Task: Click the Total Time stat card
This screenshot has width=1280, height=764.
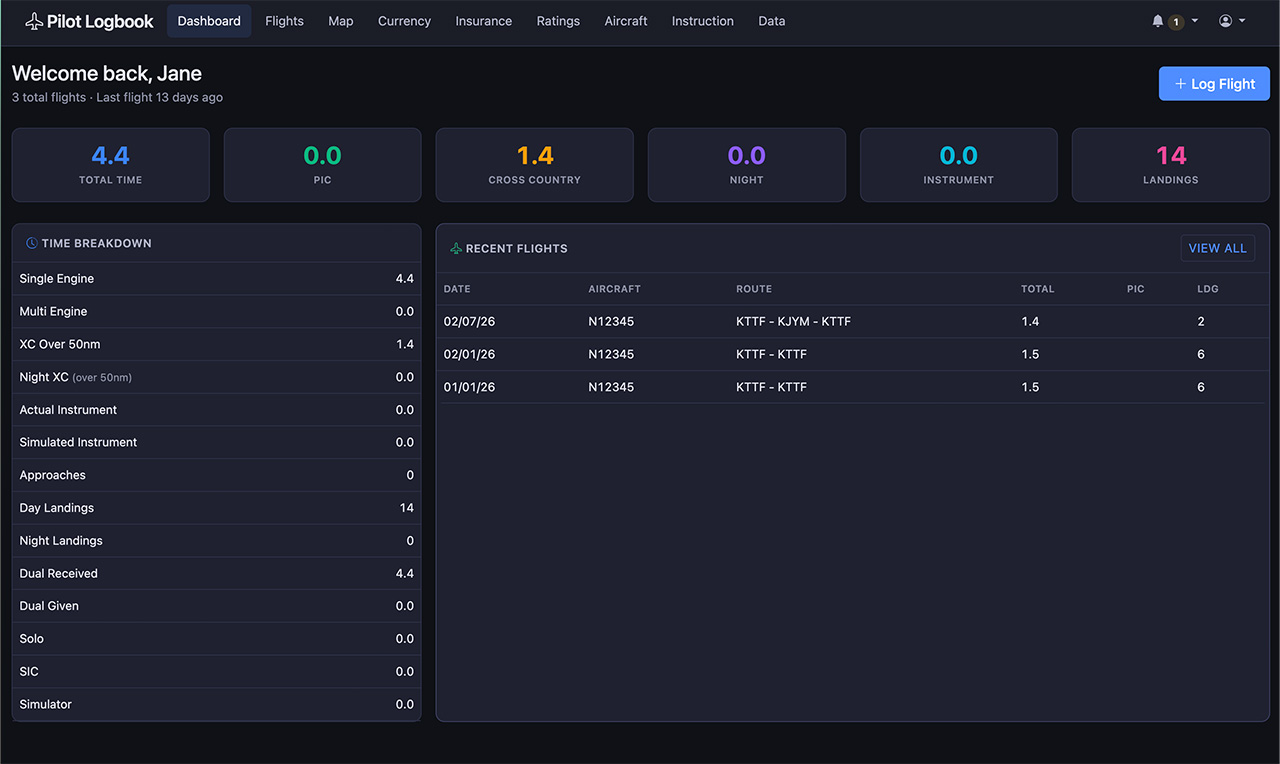Action: [111, 165]
